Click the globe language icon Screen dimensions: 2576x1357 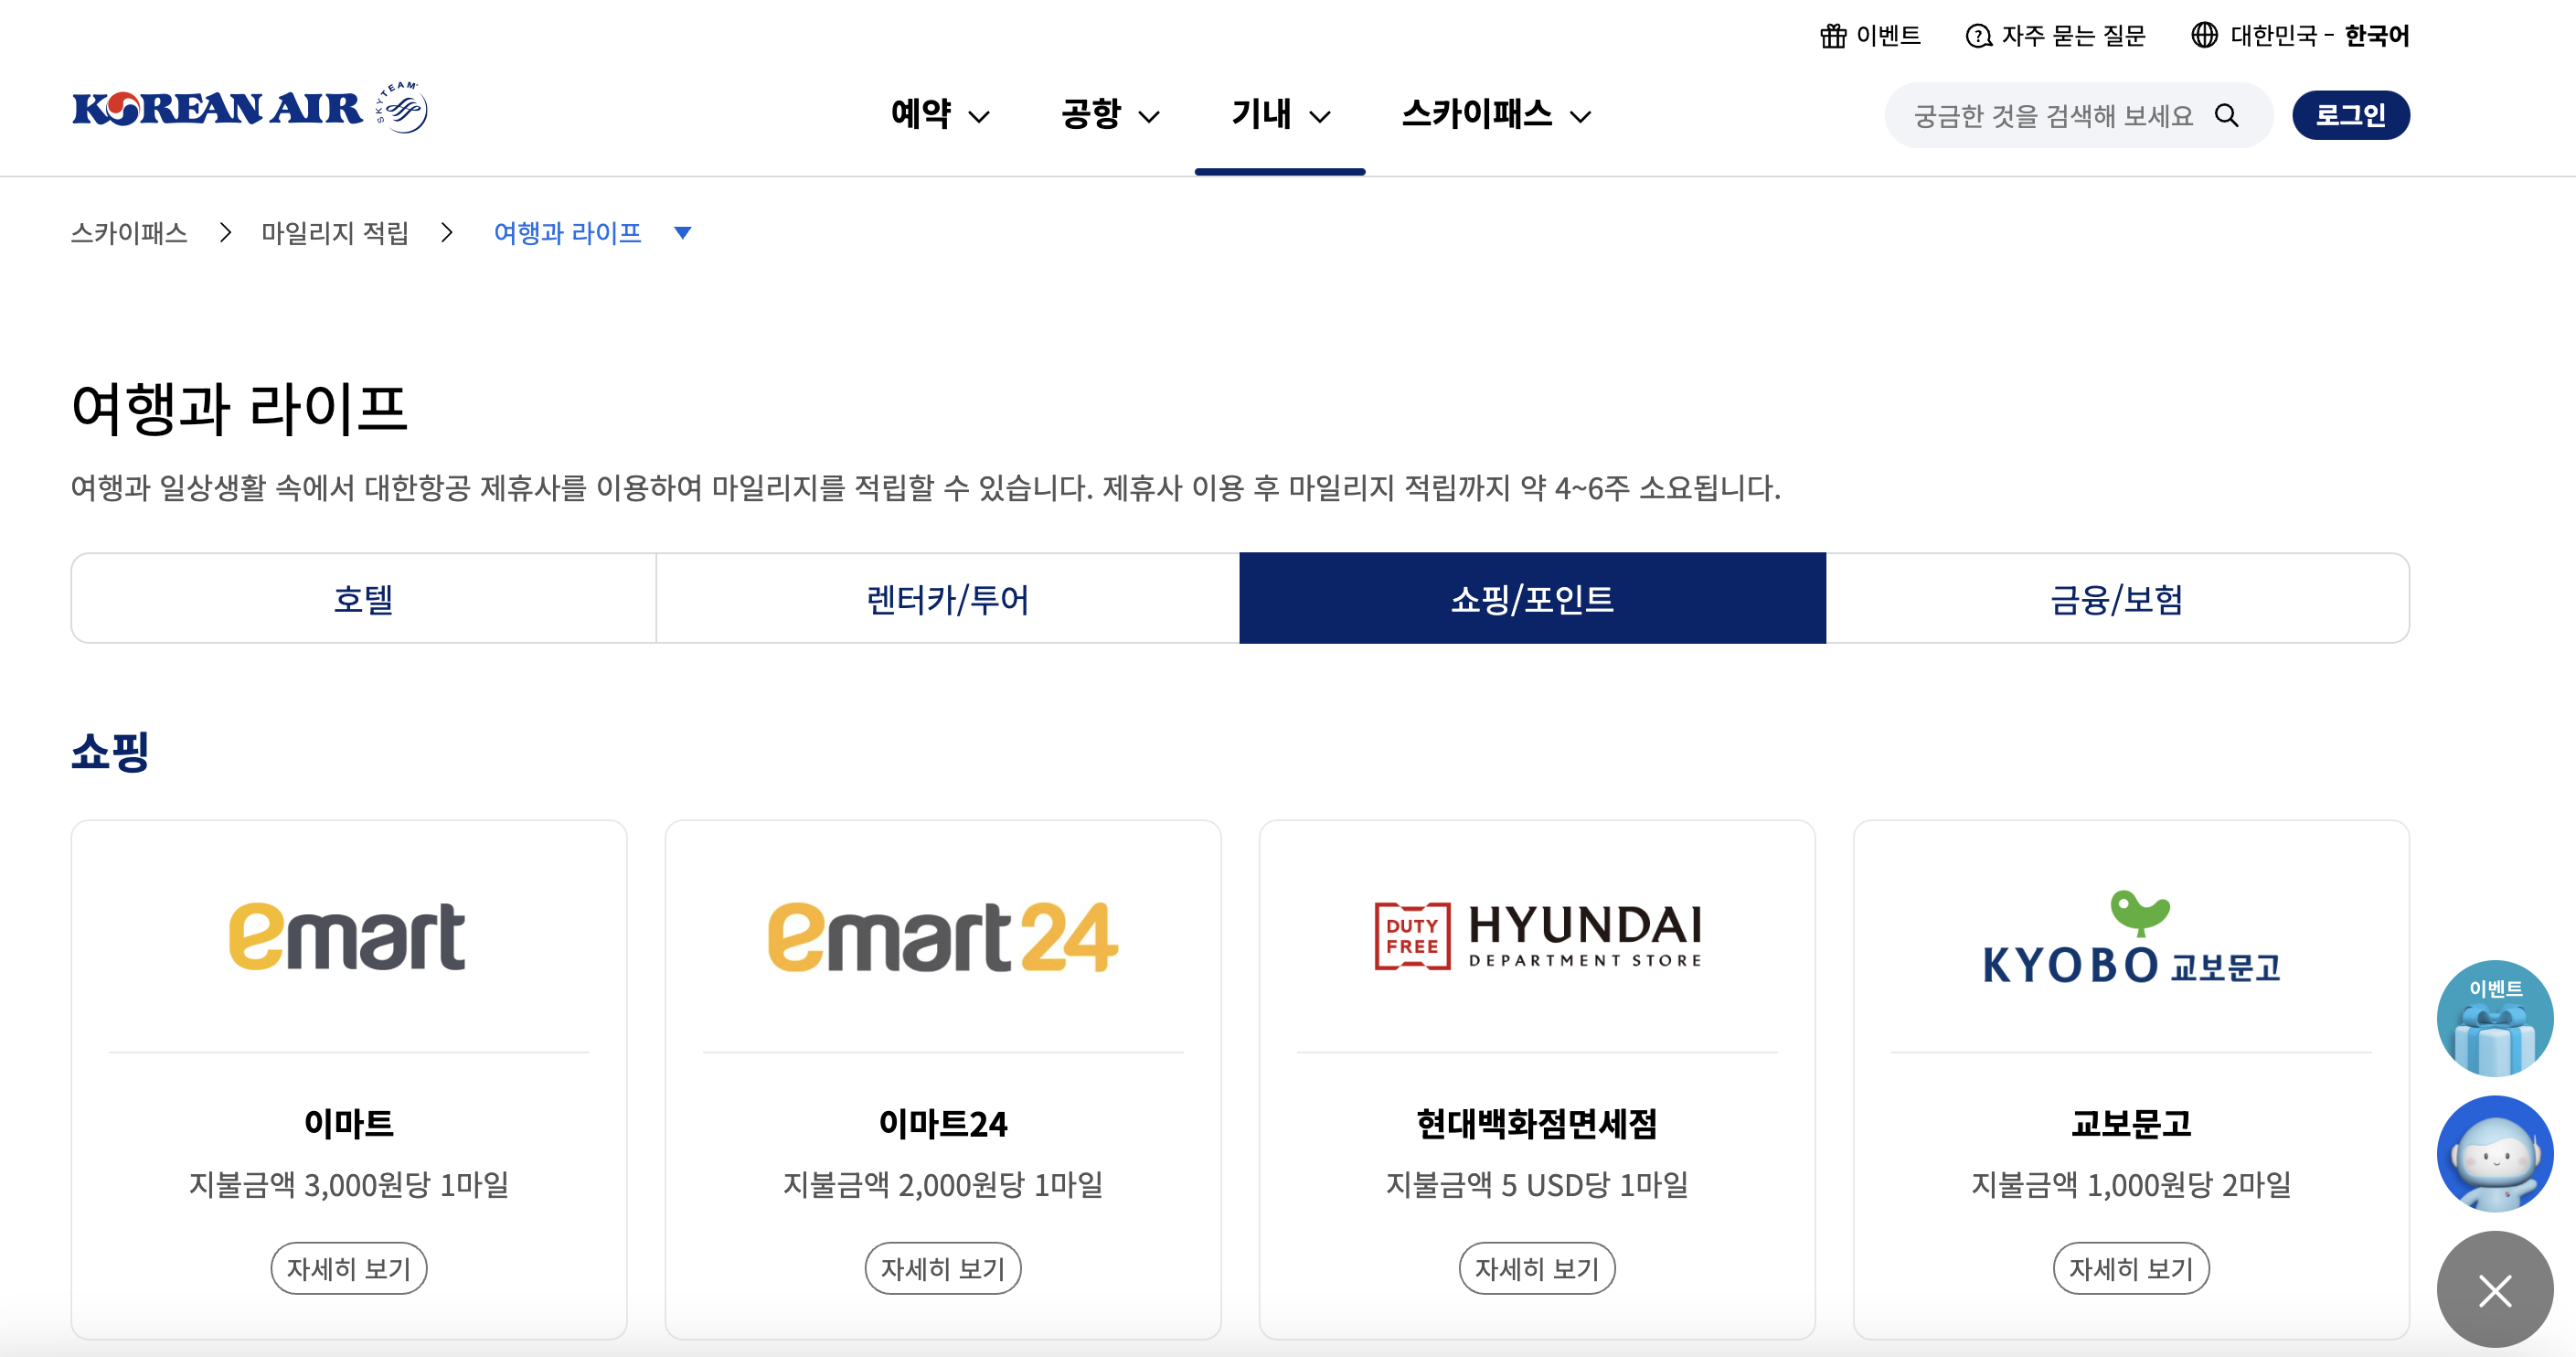click(x=2204, y=35)
